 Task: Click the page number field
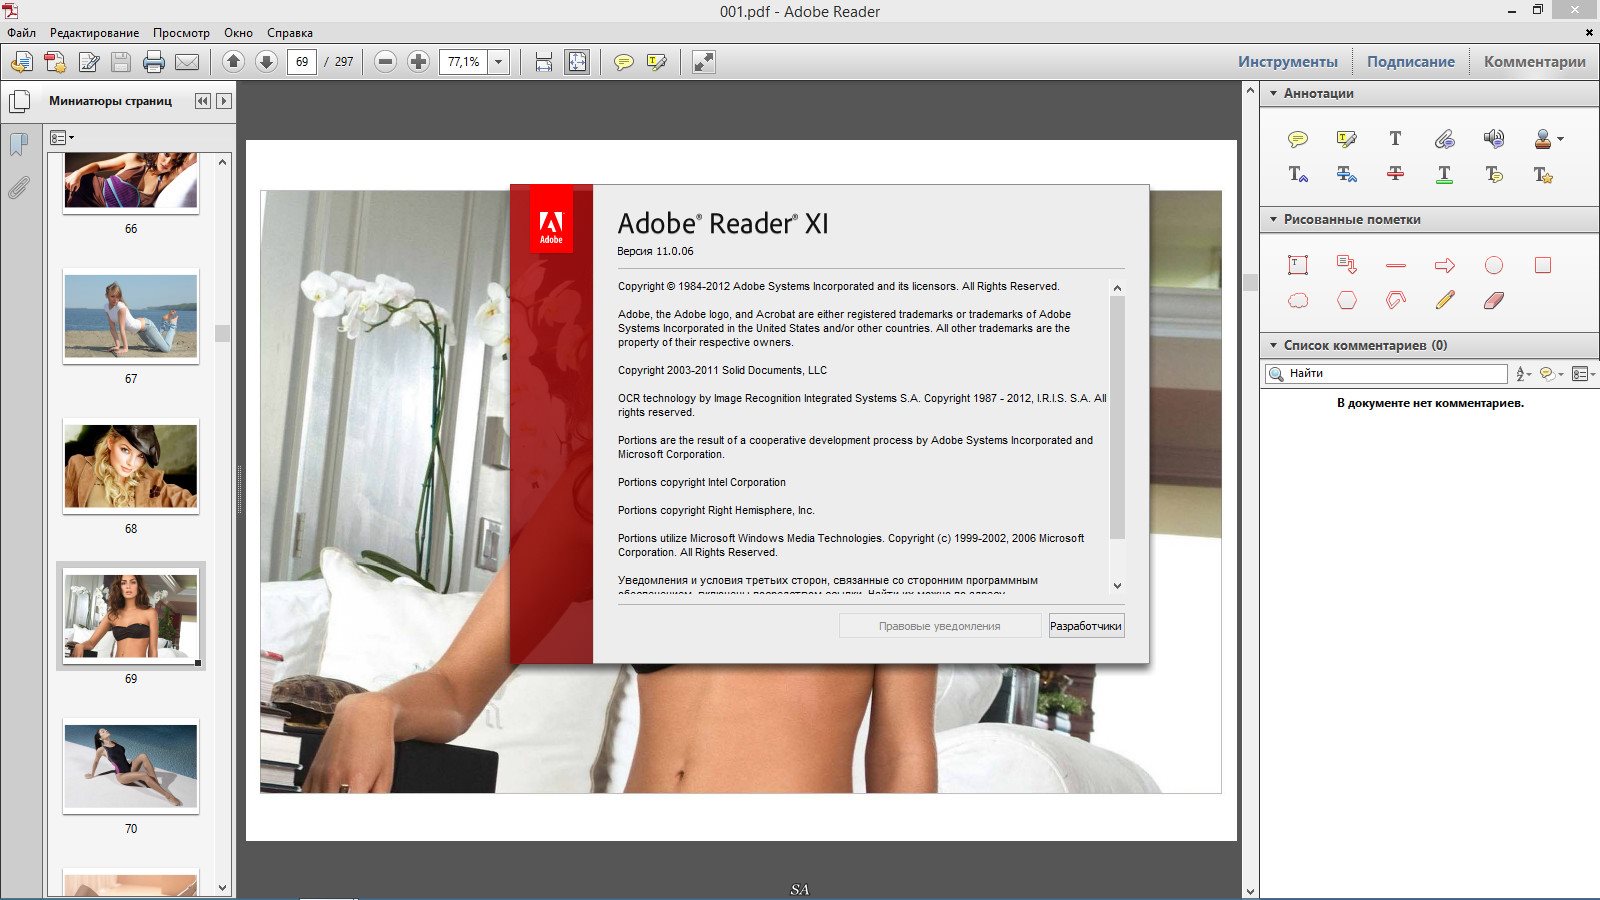pos(302,62)
